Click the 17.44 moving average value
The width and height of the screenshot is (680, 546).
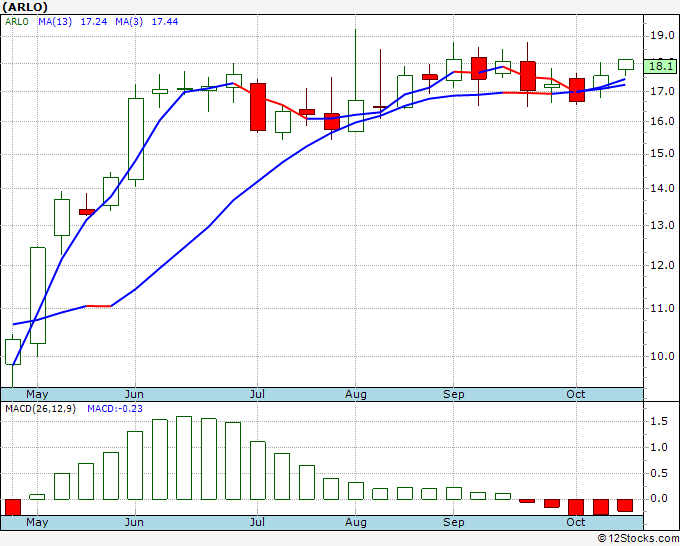pos(165,22)
